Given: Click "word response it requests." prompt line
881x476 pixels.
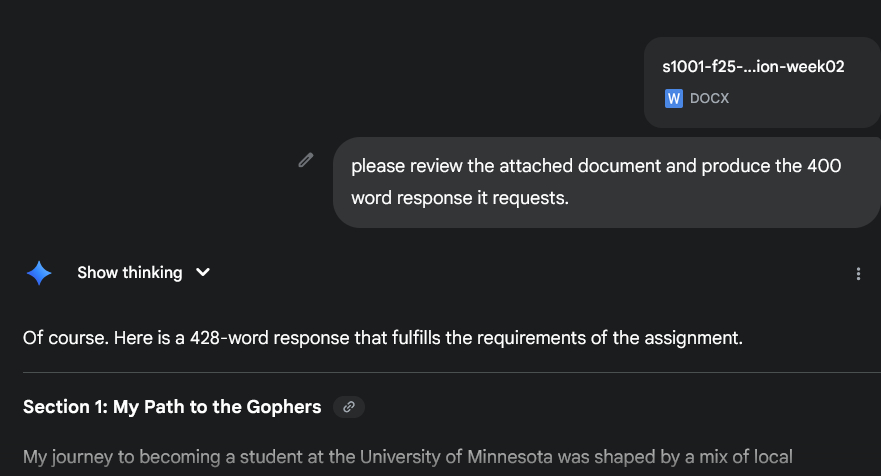Looking at the screenshot, I should pyautogui.click(x=459, y=198).
